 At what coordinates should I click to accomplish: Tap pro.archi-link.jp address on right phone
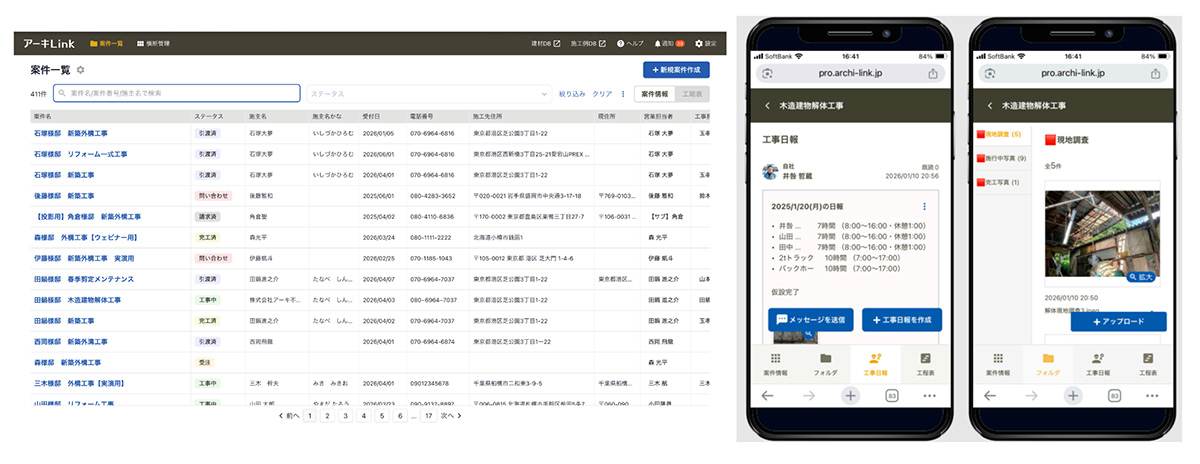tap(1074, 73)
